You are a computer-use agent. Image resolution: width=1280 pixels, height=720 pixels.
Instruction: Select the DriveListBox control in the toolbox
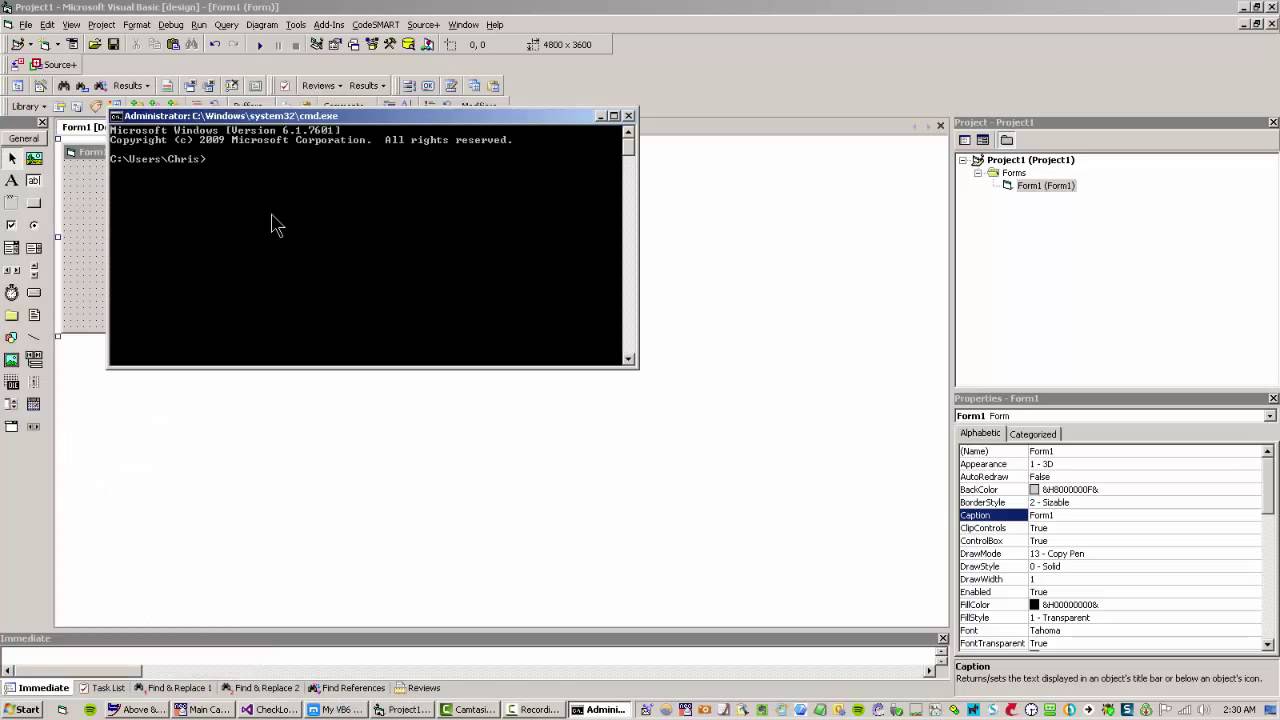point(34,293)
